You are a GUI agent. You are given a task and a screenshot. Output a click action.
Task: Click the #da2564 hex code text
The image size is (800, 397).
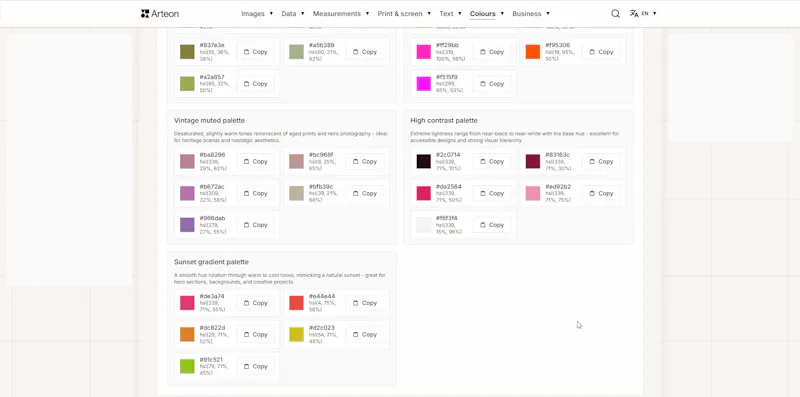click(448, 187)
